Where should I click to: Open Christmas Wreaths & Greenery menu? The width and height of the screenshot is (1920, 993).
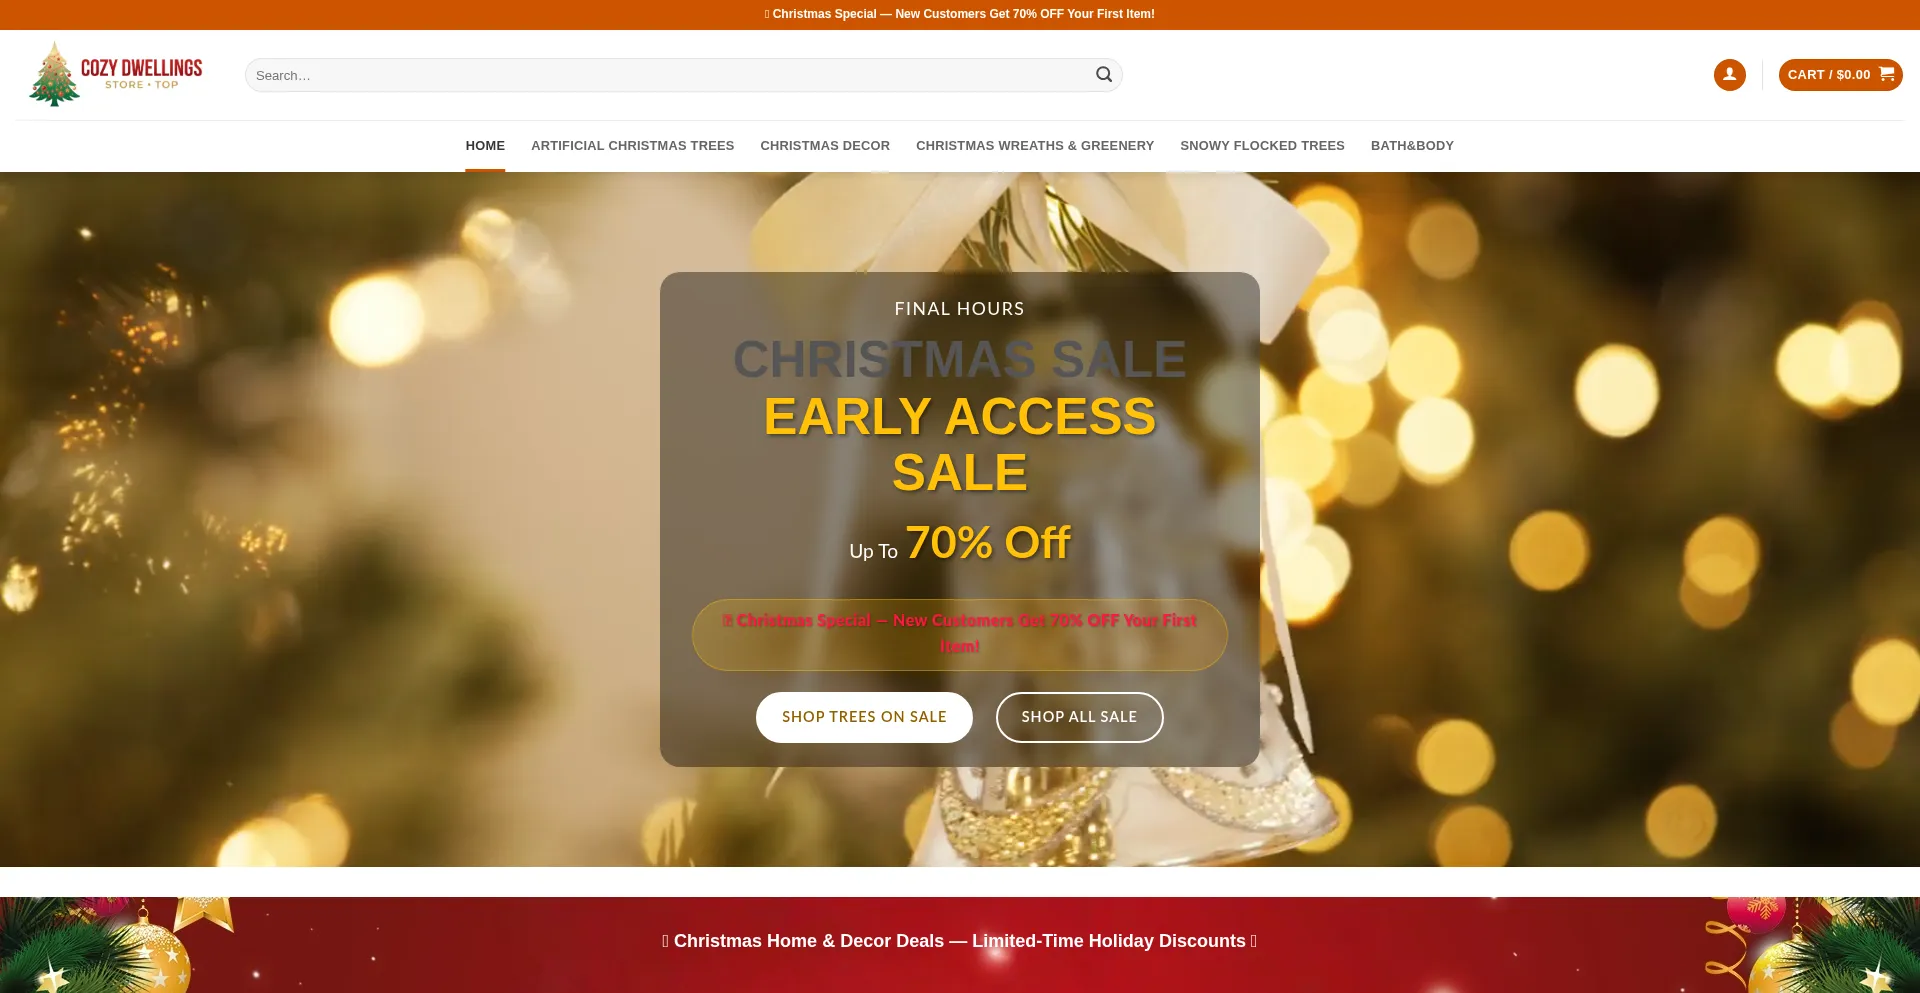tap(1035, 146)
